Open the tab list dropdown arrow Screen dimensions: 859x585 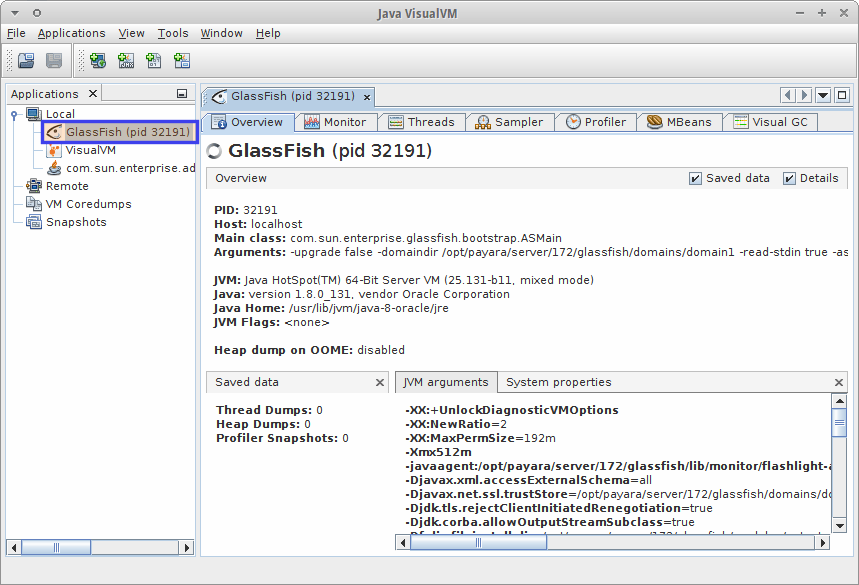[x=821, y=94]
